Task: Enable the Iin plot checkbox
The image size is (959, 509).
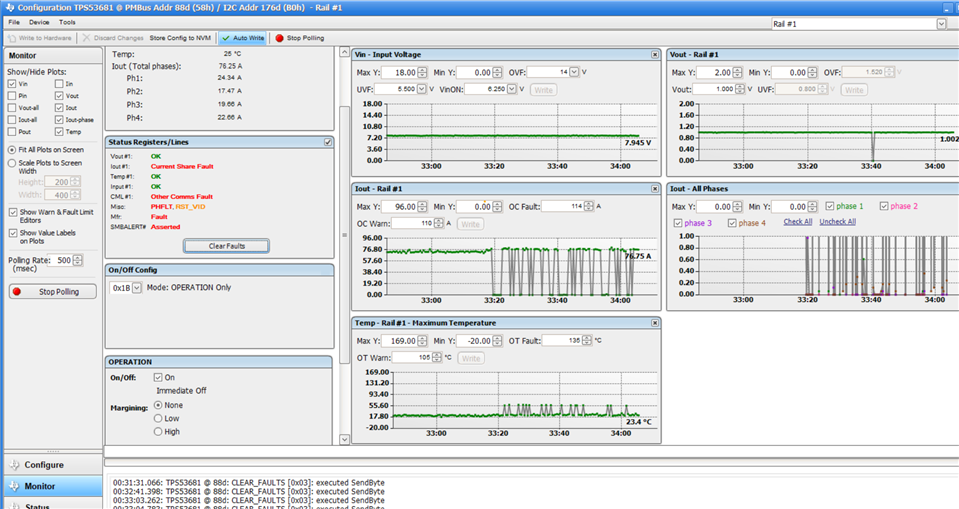Action: (x=59, y=84)
